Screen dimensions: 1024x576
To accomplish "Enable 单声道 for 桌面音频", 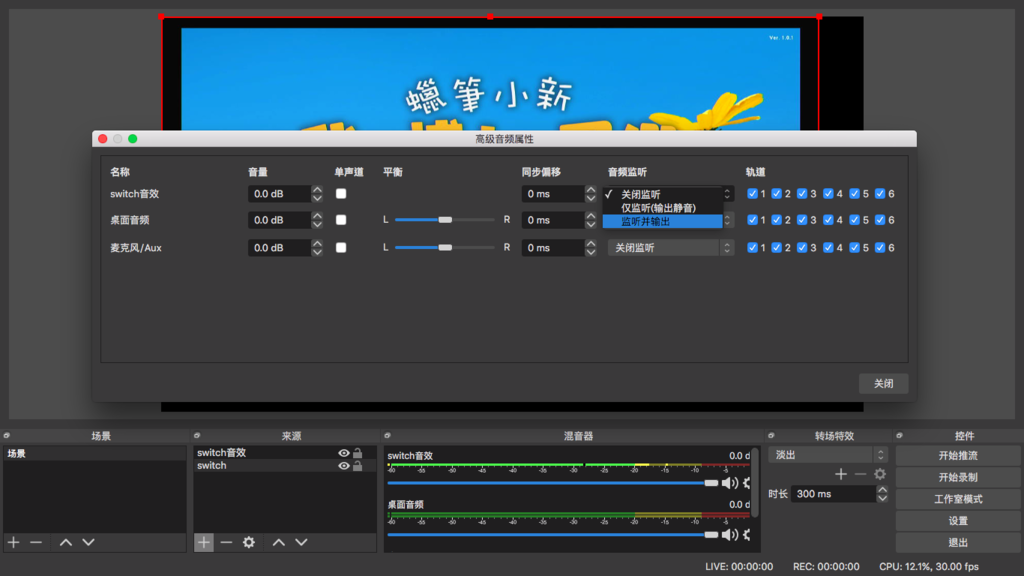I will tap(340, 220).
